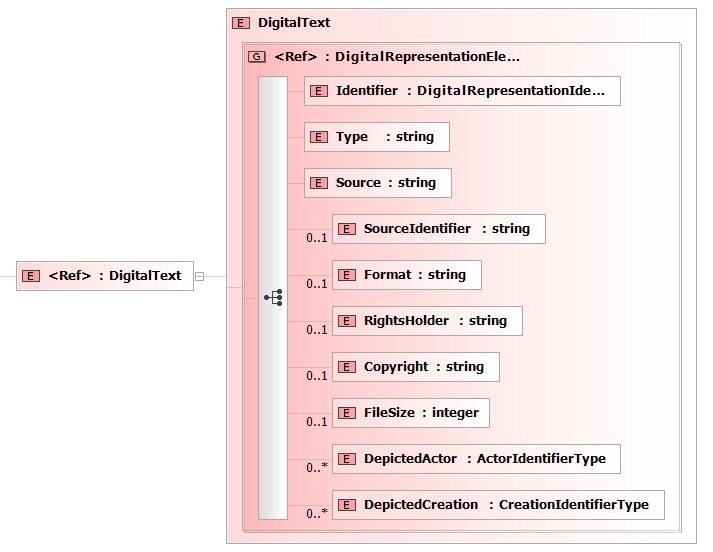Click the E icon next to Type

click(x=320, y=137)
